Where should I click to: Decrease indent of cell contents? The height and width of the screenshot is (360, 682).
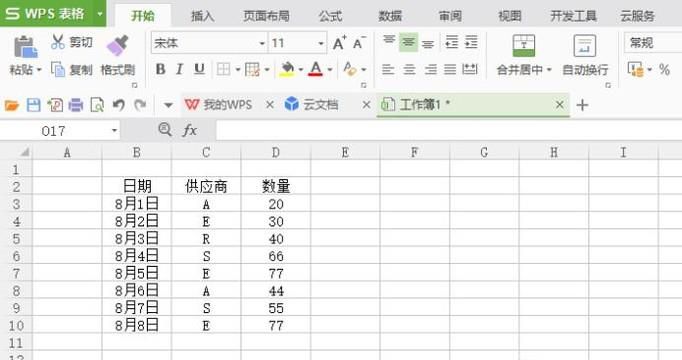tap(451, 42)
